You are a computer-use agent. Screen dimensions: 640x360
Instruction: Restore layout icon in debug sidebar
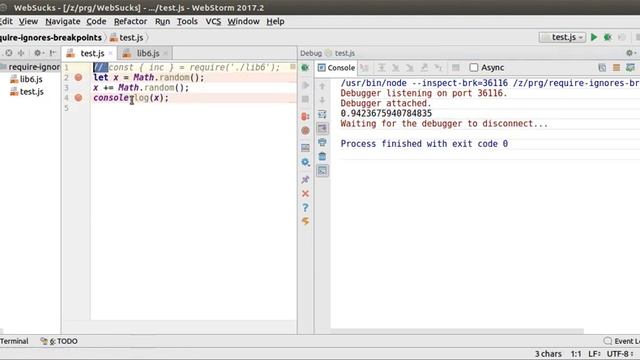305,147
